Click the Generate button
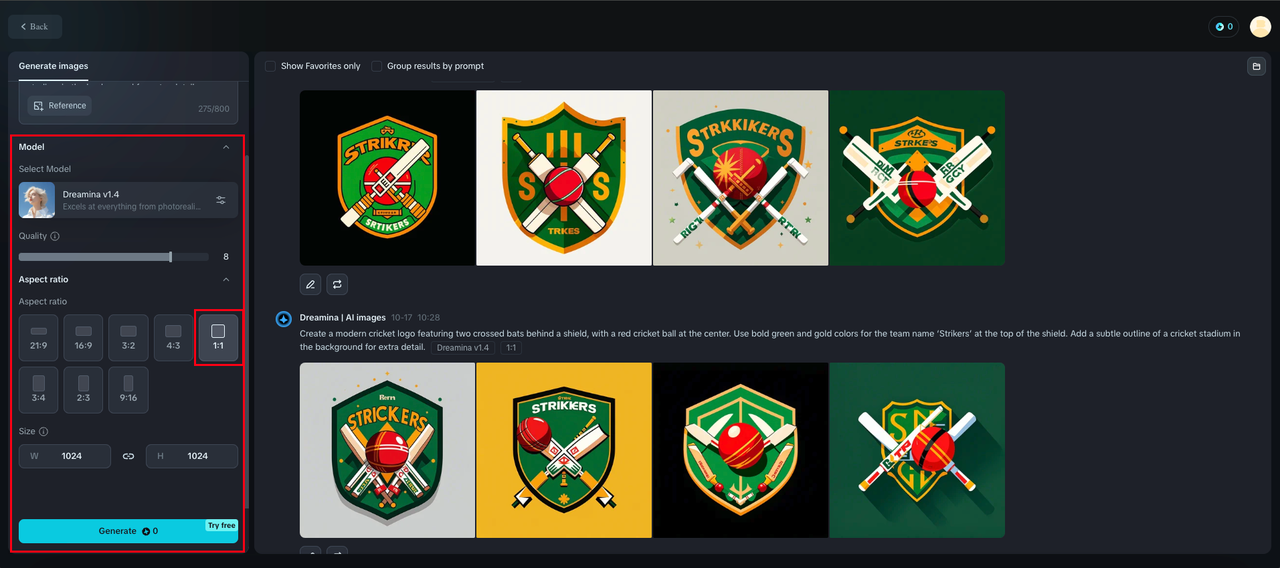The width and height of the screenshot is (1280, 568). pos(128,531)
